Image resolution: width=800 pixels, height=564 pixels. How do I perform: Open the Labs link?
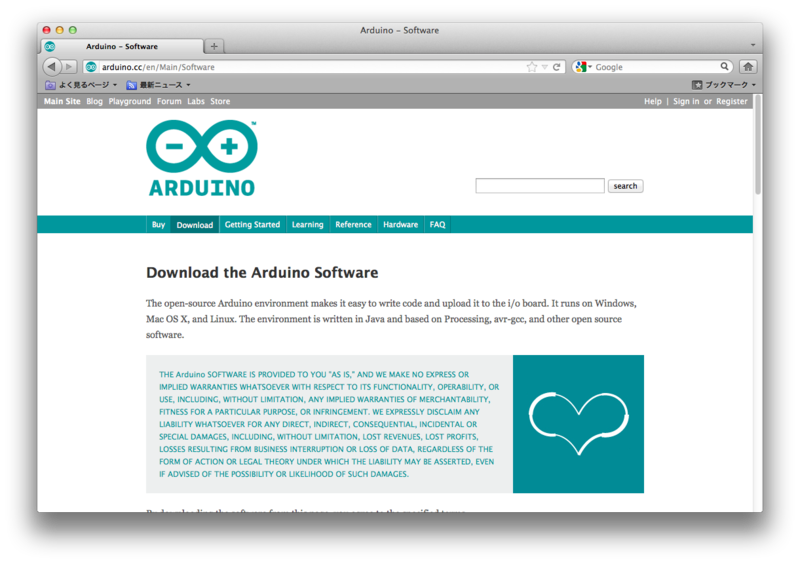(x=195, y=101)
